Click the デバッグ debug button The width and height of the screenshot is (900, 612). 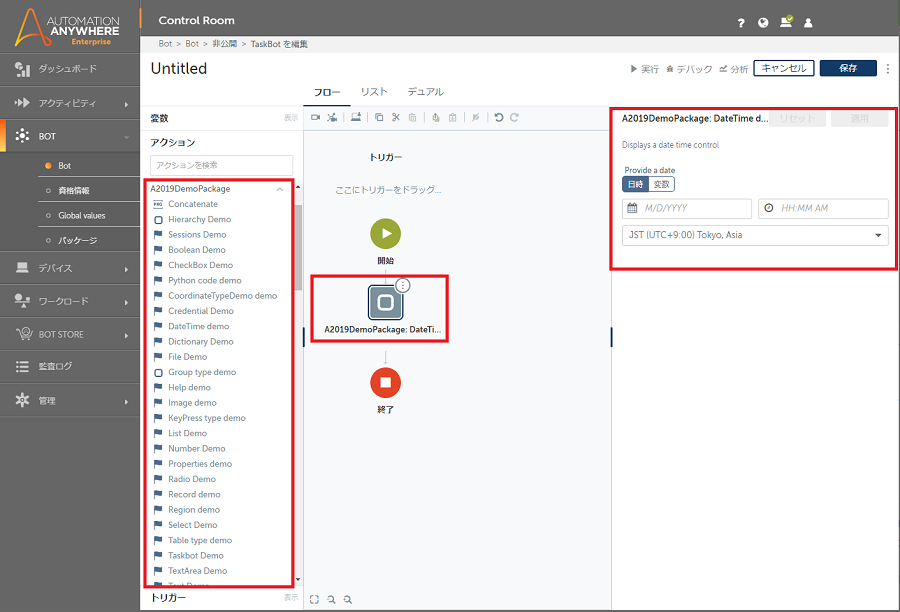click(x=689, y=69)
